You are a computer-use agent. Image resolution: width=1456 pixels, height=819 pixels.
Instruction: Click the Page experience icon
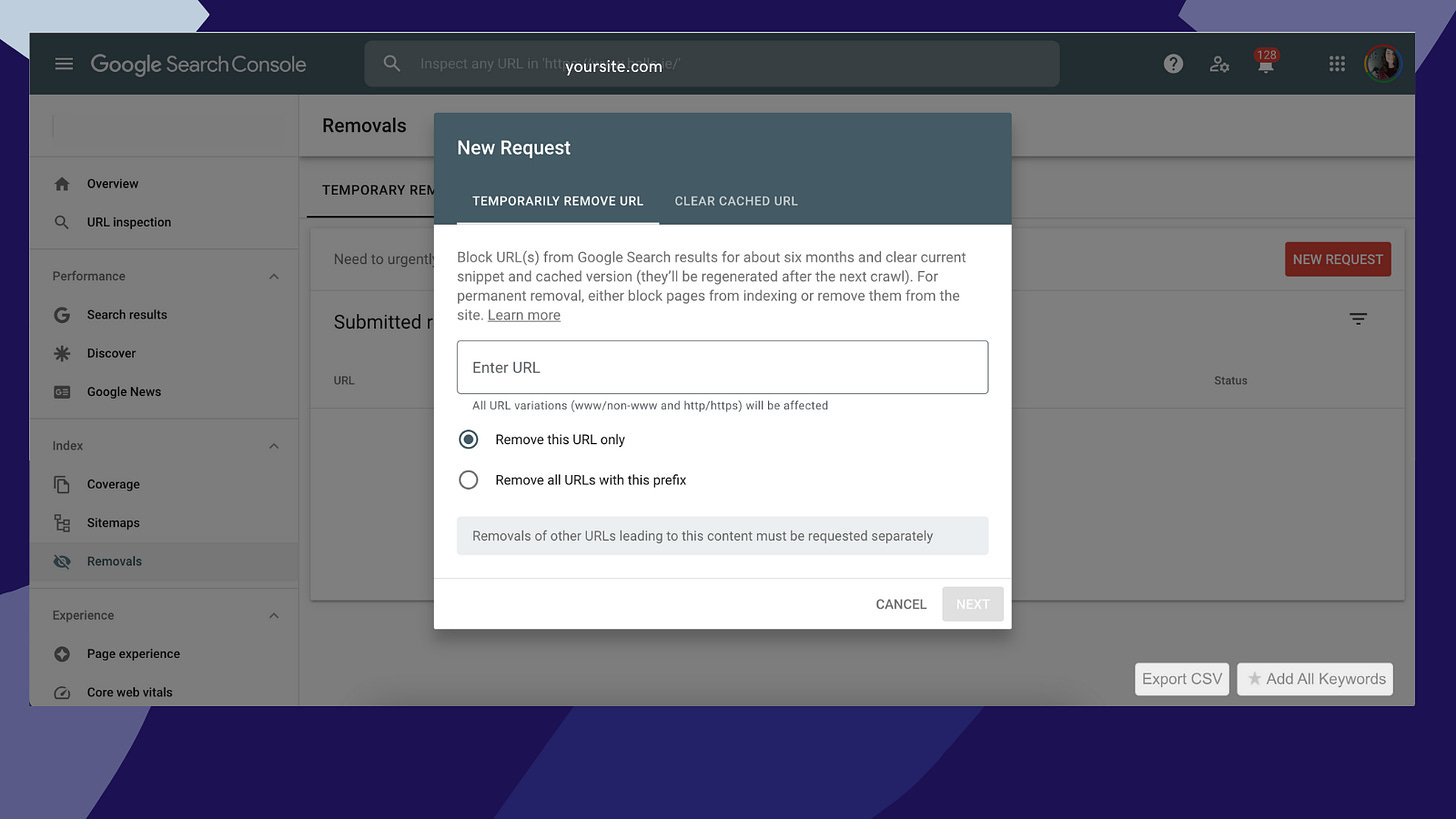[62, 654]
